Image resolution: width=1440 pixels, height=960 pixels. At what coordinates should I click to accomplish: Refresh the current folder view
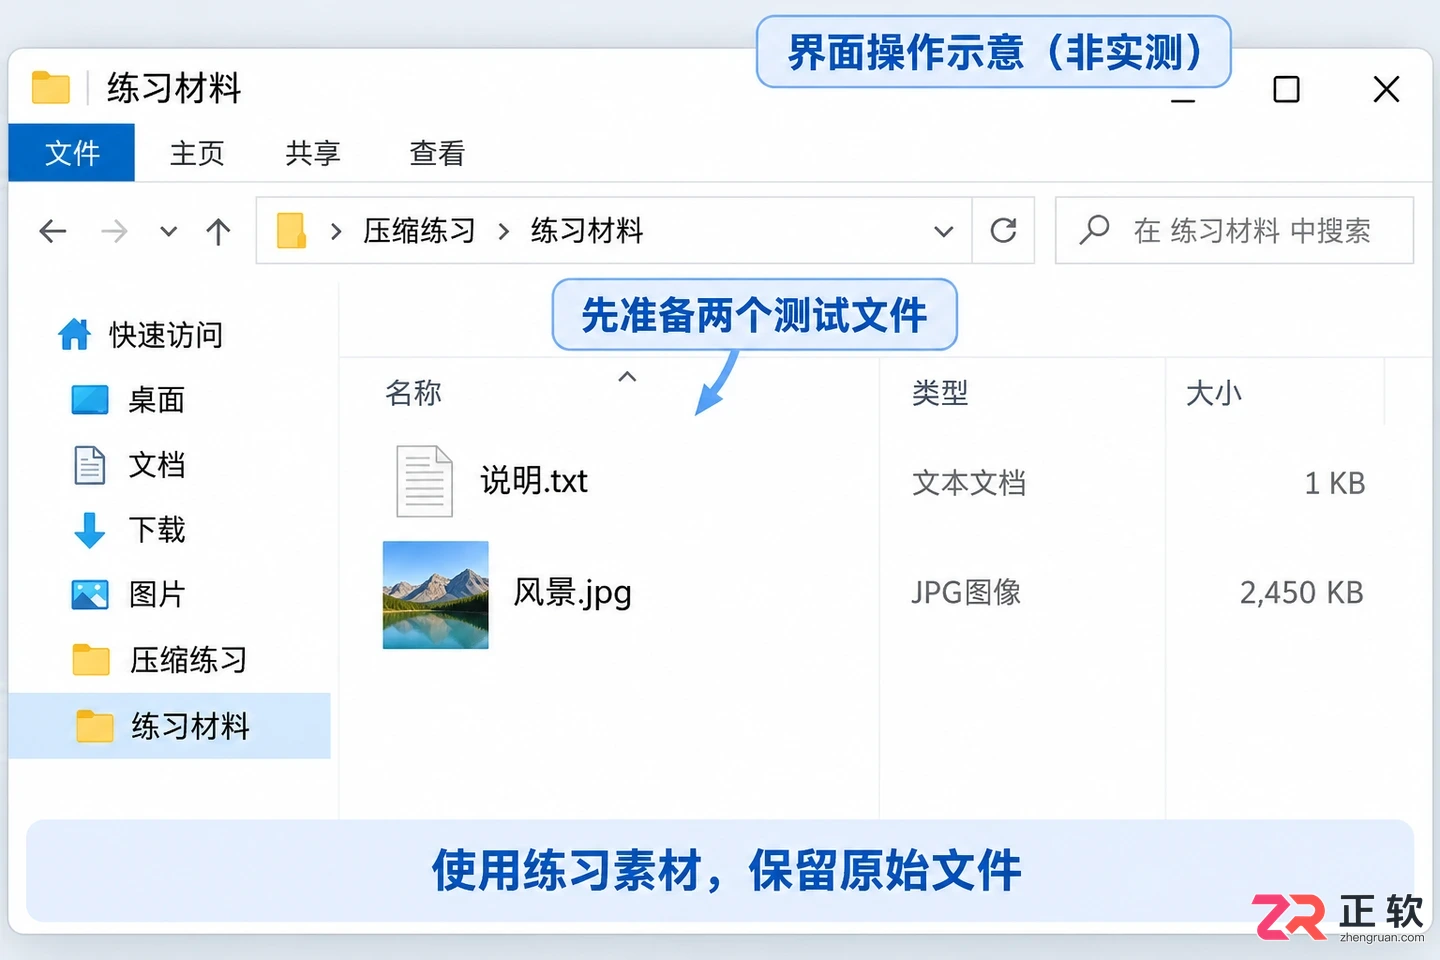click(1003, 231)
